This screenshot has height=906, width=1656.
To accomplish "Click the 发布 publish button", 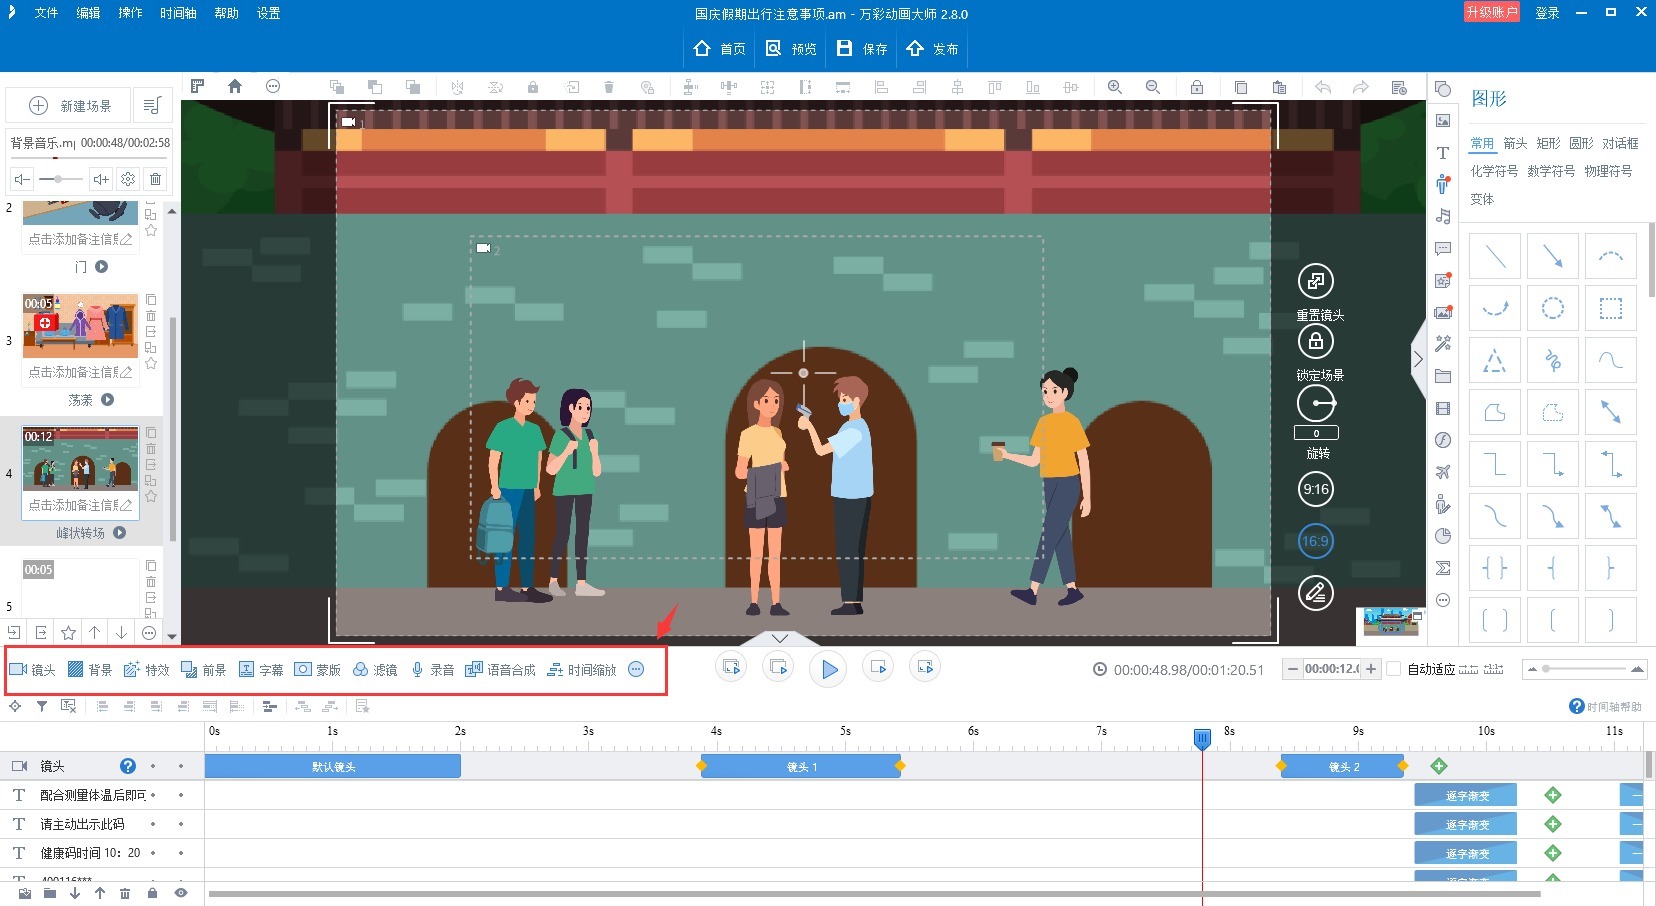I will [x=932, y=48].
